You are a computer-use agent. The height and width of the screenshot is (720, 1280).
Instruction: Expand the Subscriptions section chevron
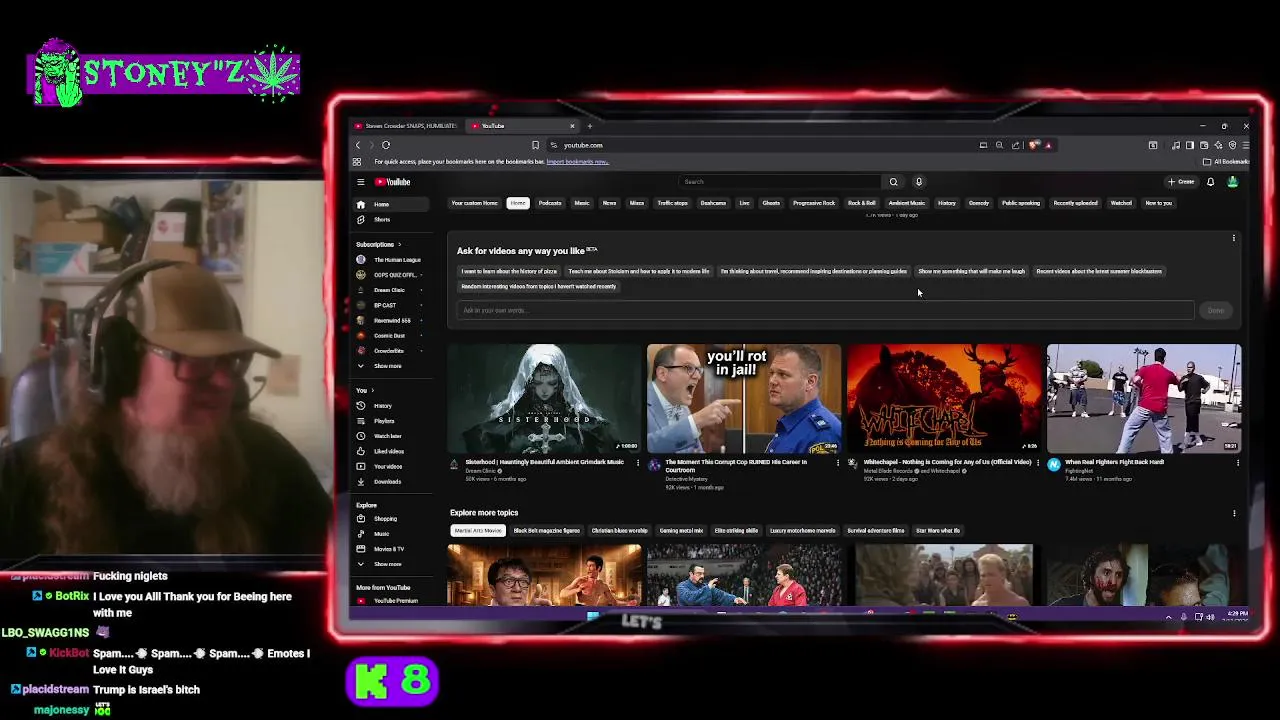click(399, 245)
